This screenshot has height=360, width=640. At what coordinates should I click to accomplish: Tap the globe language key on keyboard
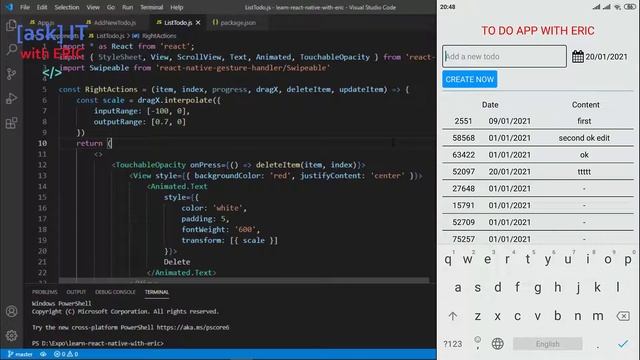point(498,344)
